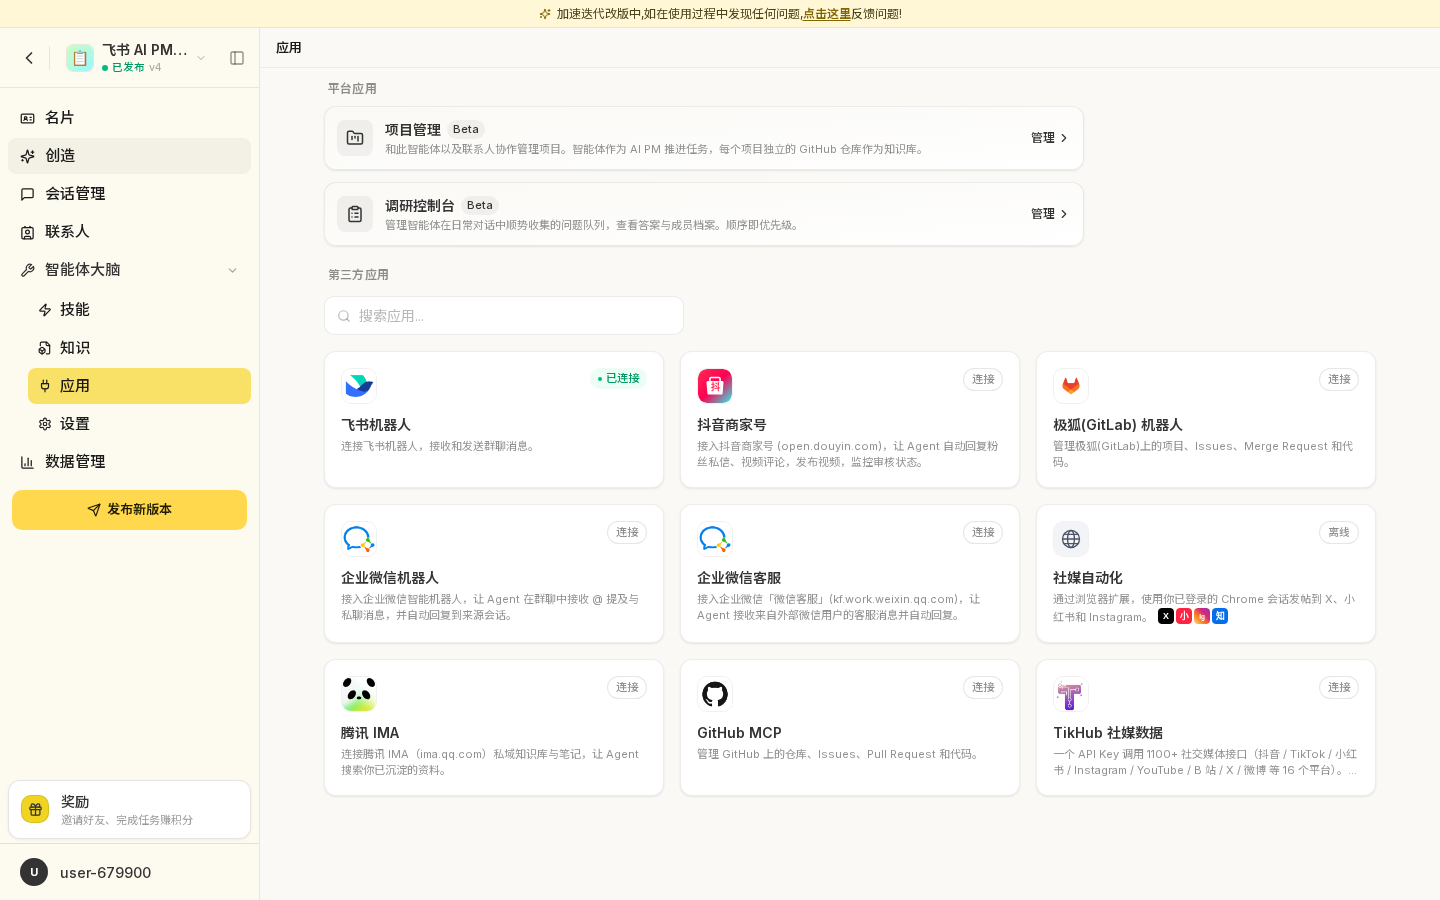This screenshot has height=900, width=1440.
Task: Click the 腾讯 IMA panda icon
Action: [x=359, y=694]
